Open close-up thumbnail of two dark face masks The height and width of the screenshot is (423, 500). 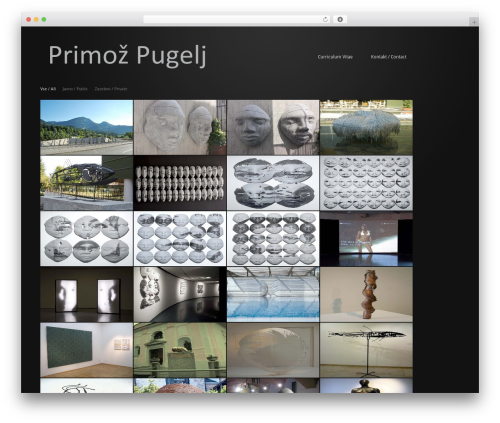273,127
